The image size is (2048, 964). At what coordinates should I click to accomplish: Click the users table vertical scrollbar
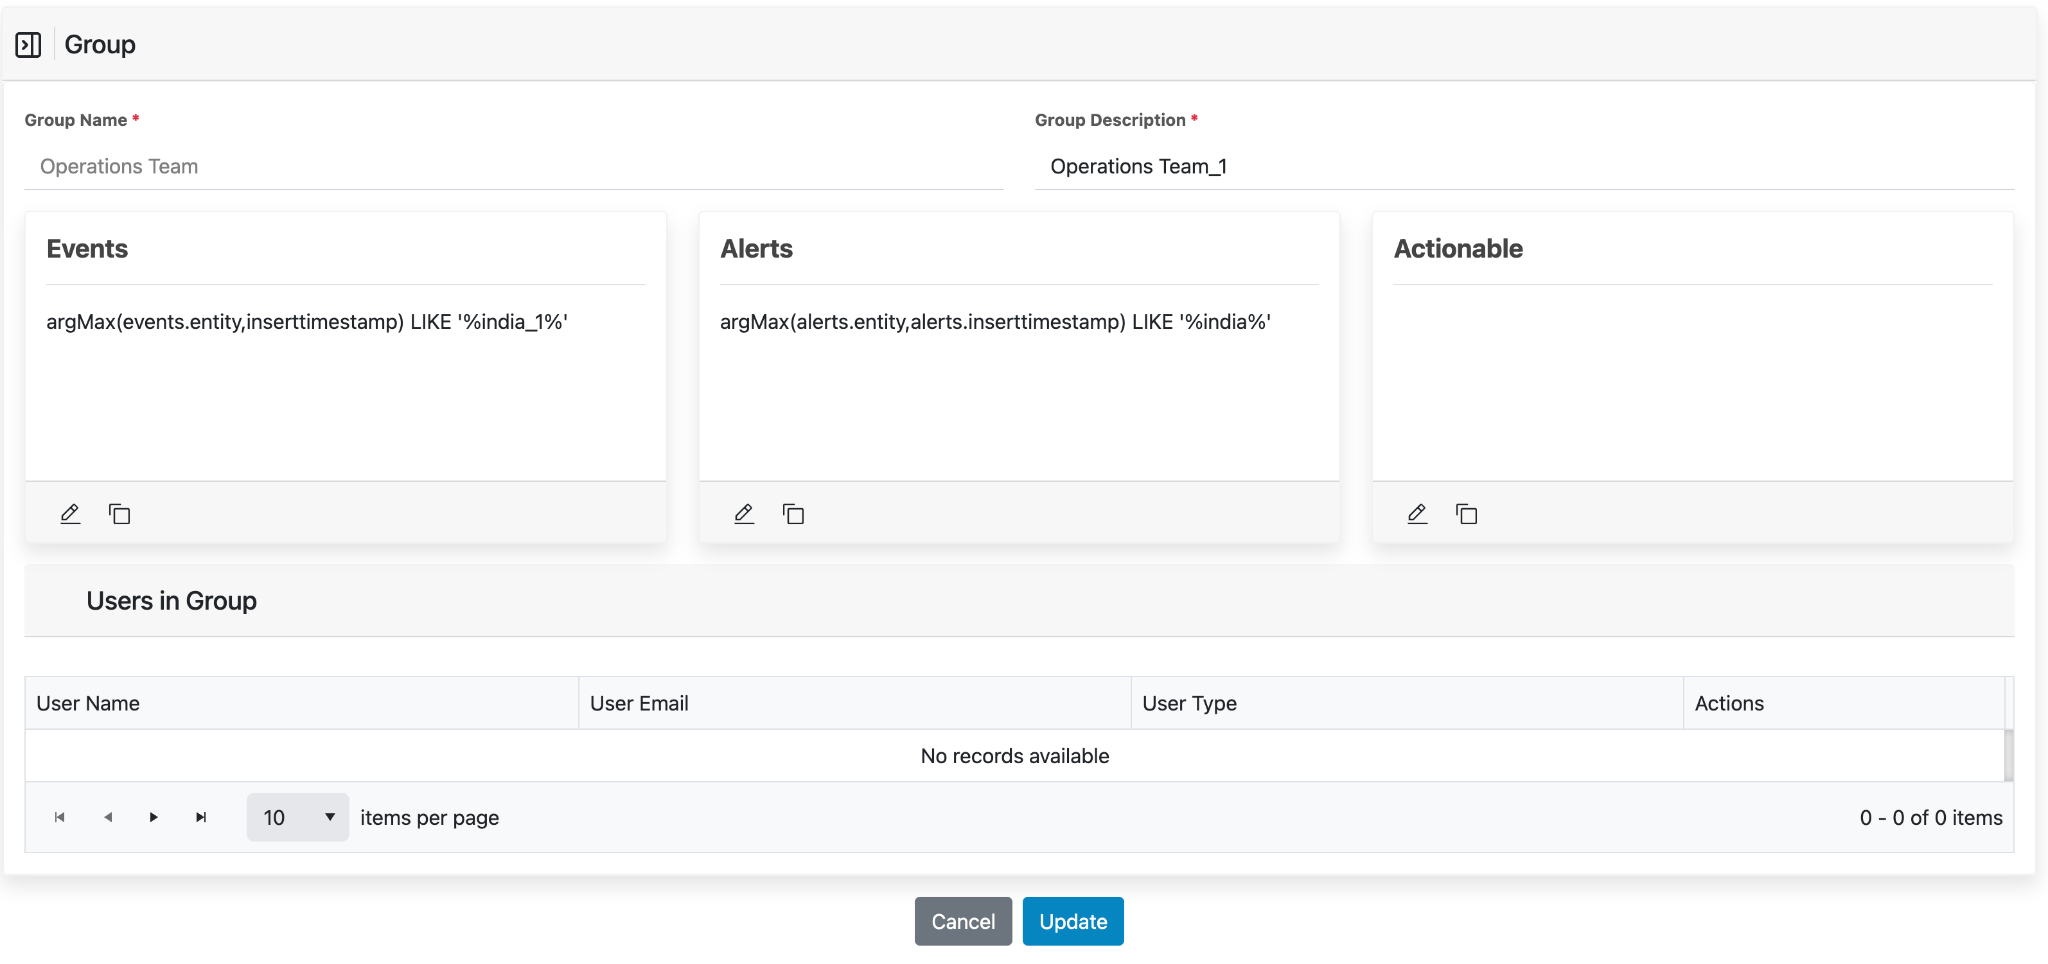tap(2009, 755)
